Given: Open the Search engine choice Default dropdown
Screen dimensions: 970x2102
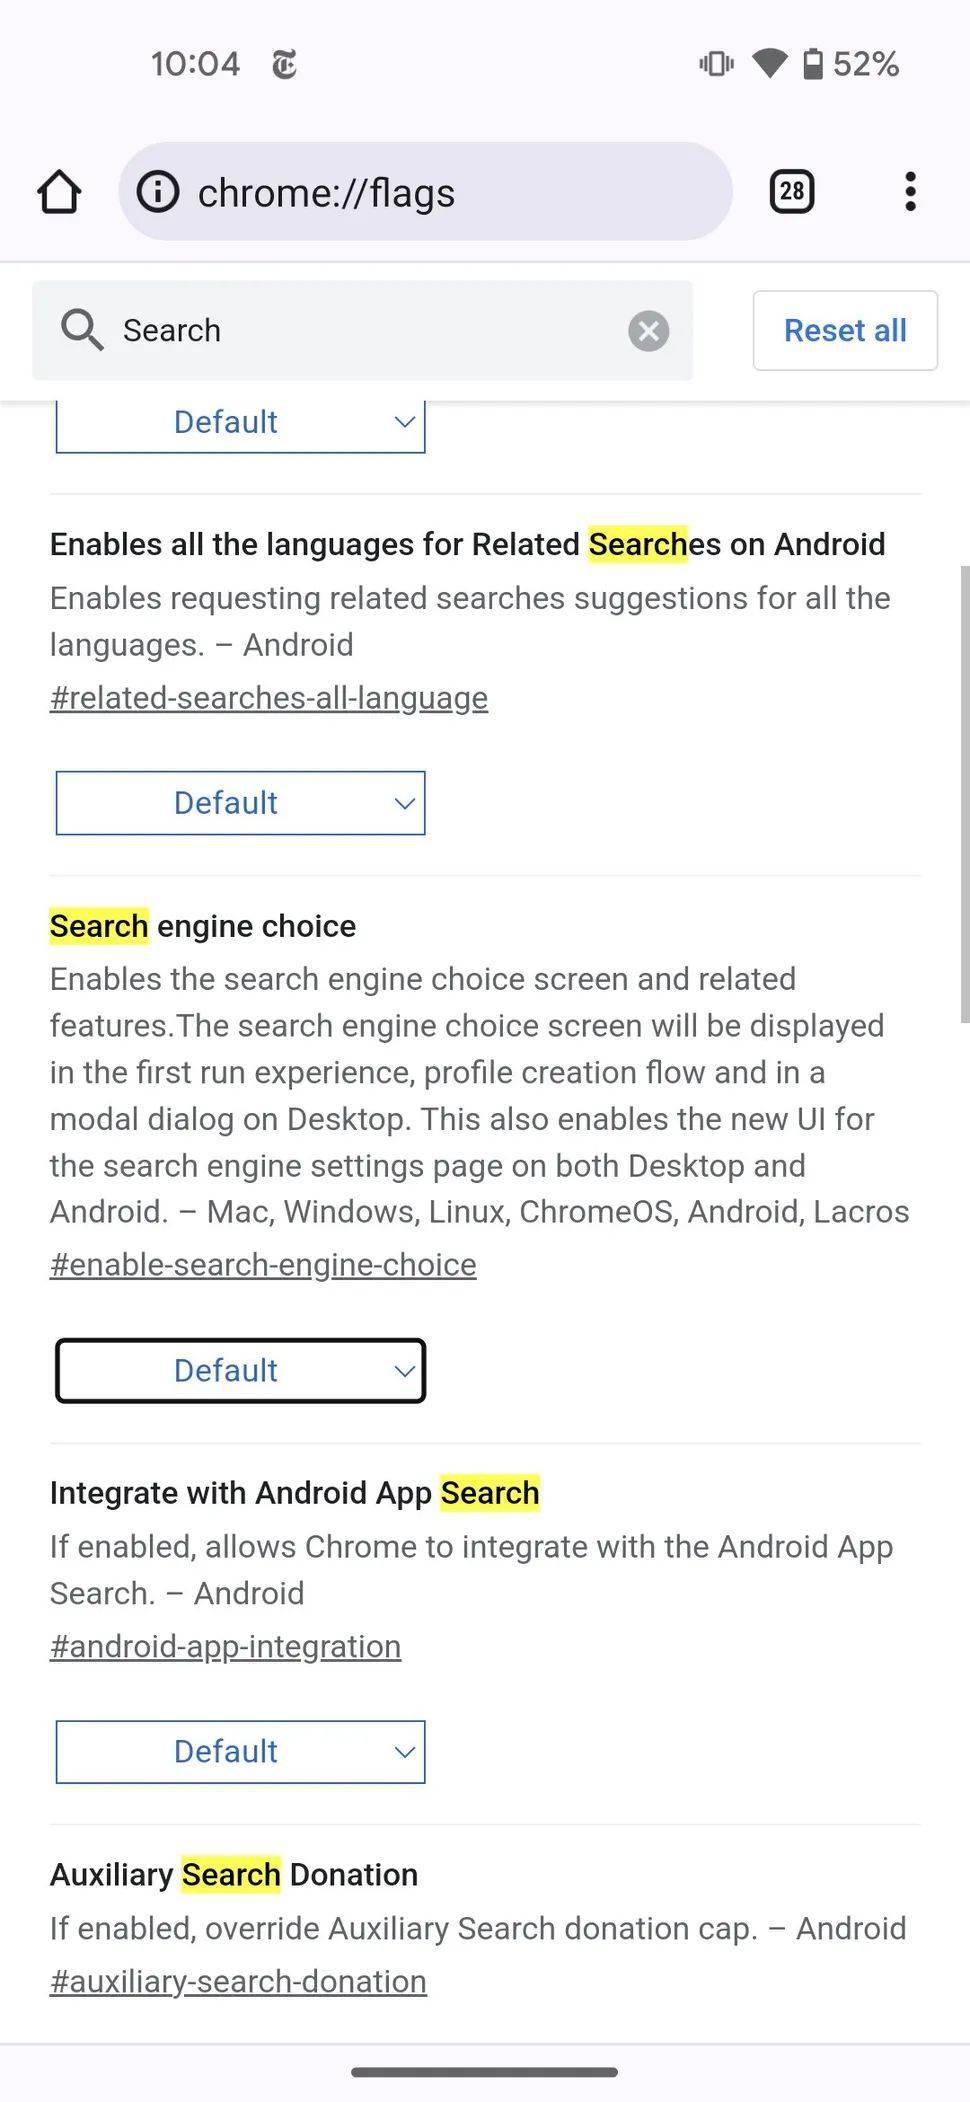Looking at the screenshot, I should (240, 1370).
